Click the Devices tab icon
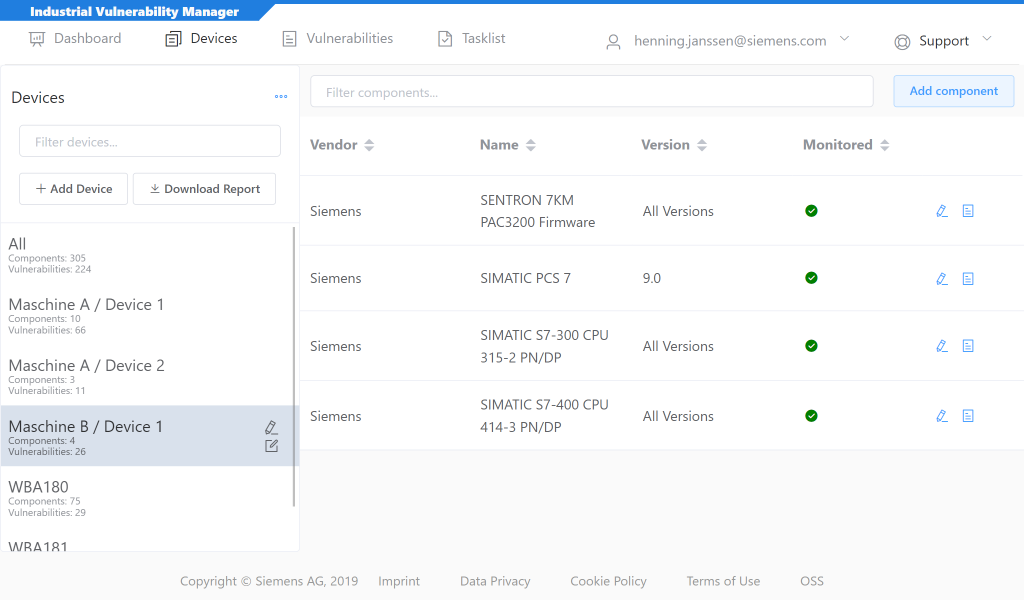 [173, 39]
